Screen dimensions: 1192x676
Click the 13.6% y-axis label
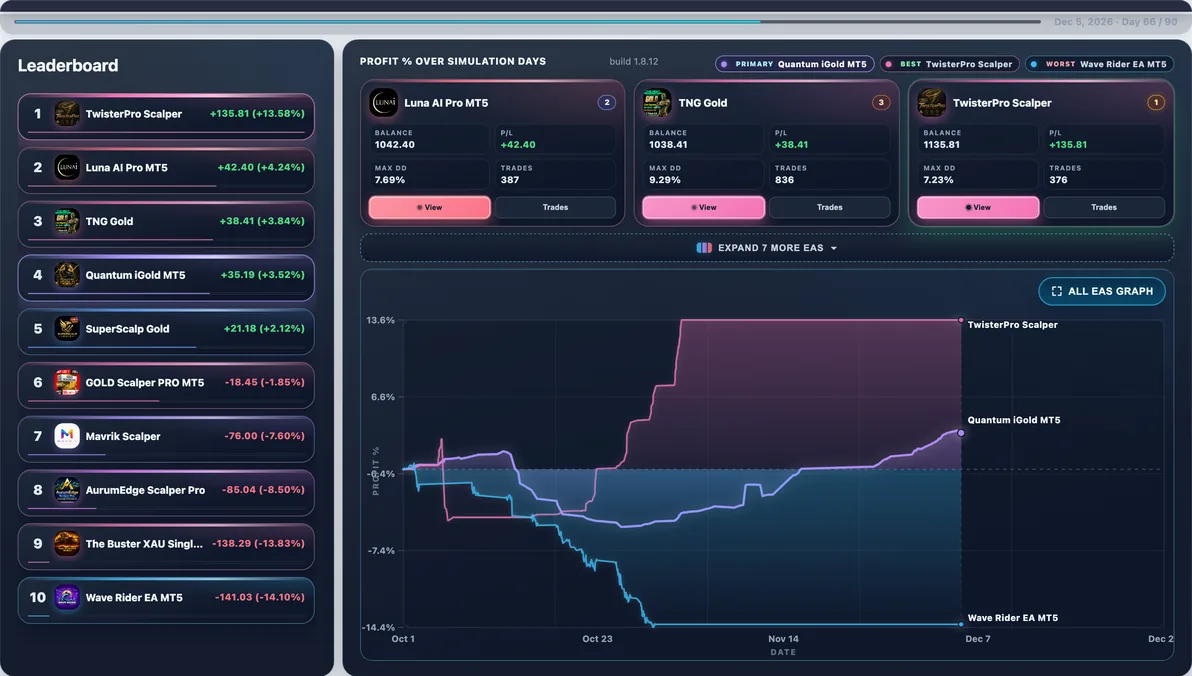tap(381, 320)
